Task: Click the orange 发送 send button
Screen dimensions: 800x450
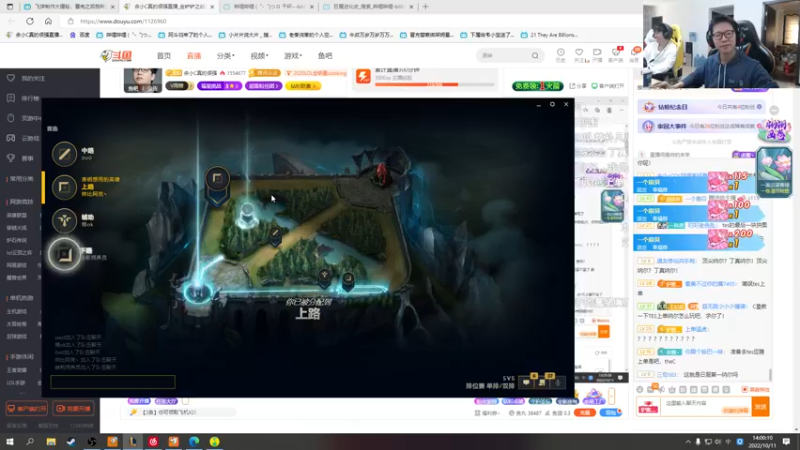Action: [x=760, y=407]
